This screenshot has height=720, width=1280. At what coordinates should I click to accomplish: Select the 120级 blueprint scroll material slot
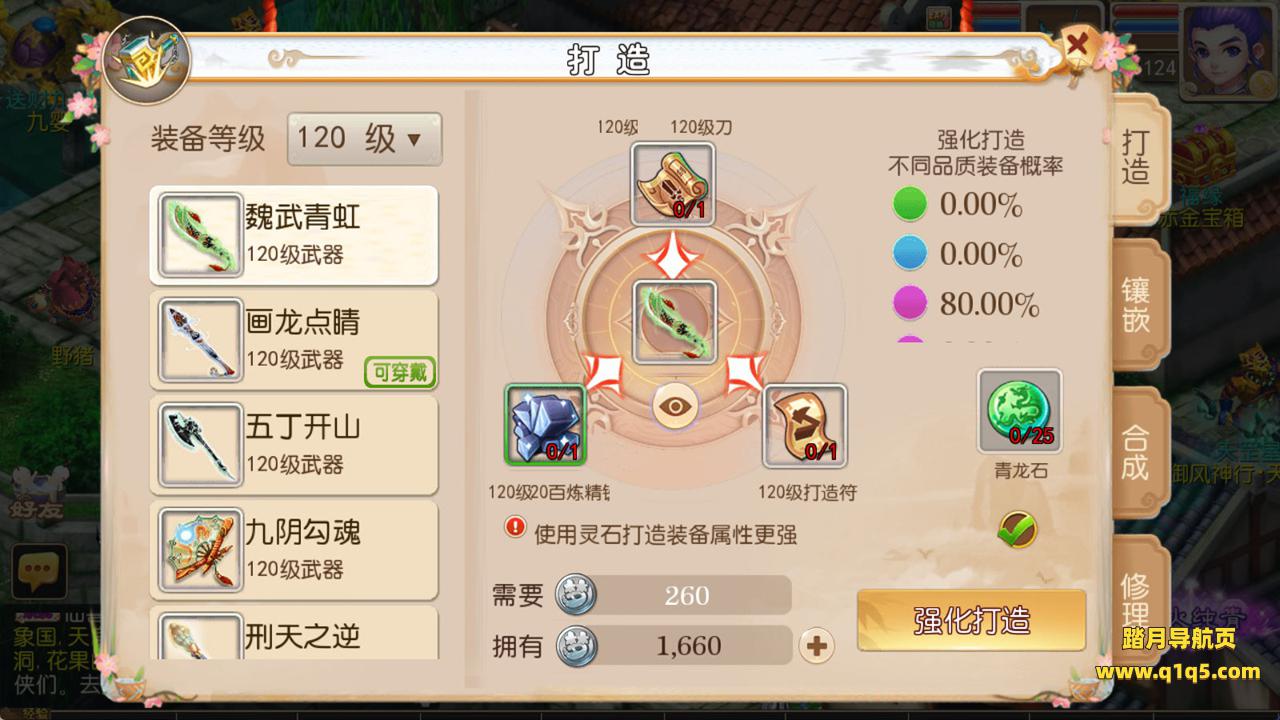click(x=673, y=183)
